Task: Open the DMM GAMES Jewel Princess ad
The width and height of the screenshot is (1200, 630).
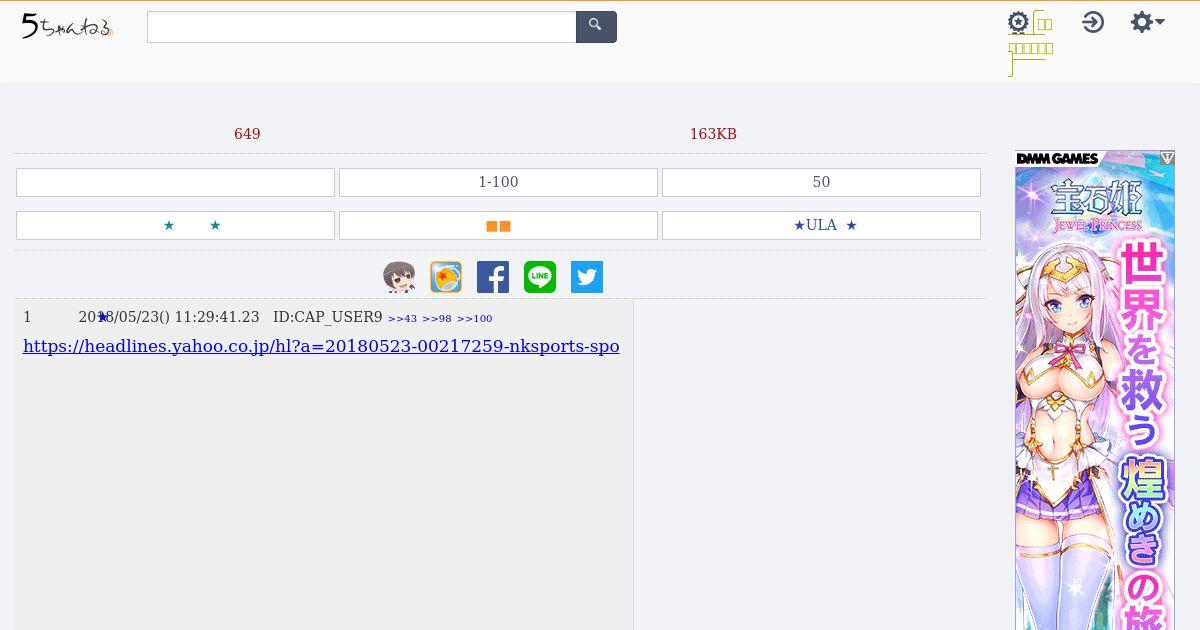Action: [x=1095, y=390]
